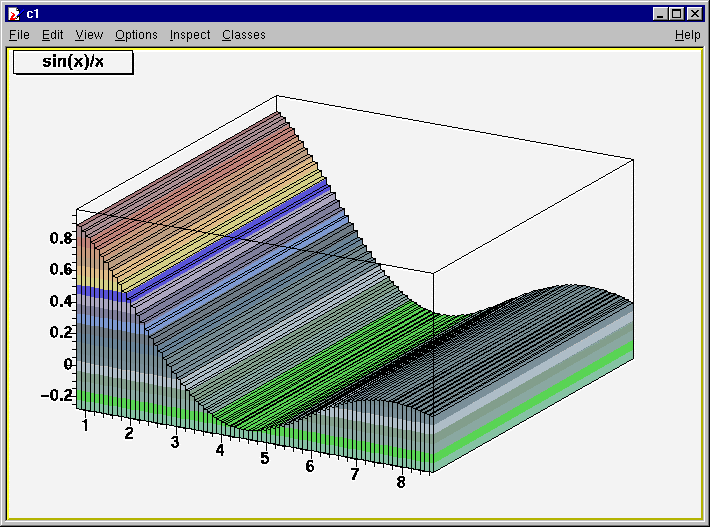The width and height of the screenshot is (710, 527).
Task: Open the Classes menu
Action: (244, 35)
